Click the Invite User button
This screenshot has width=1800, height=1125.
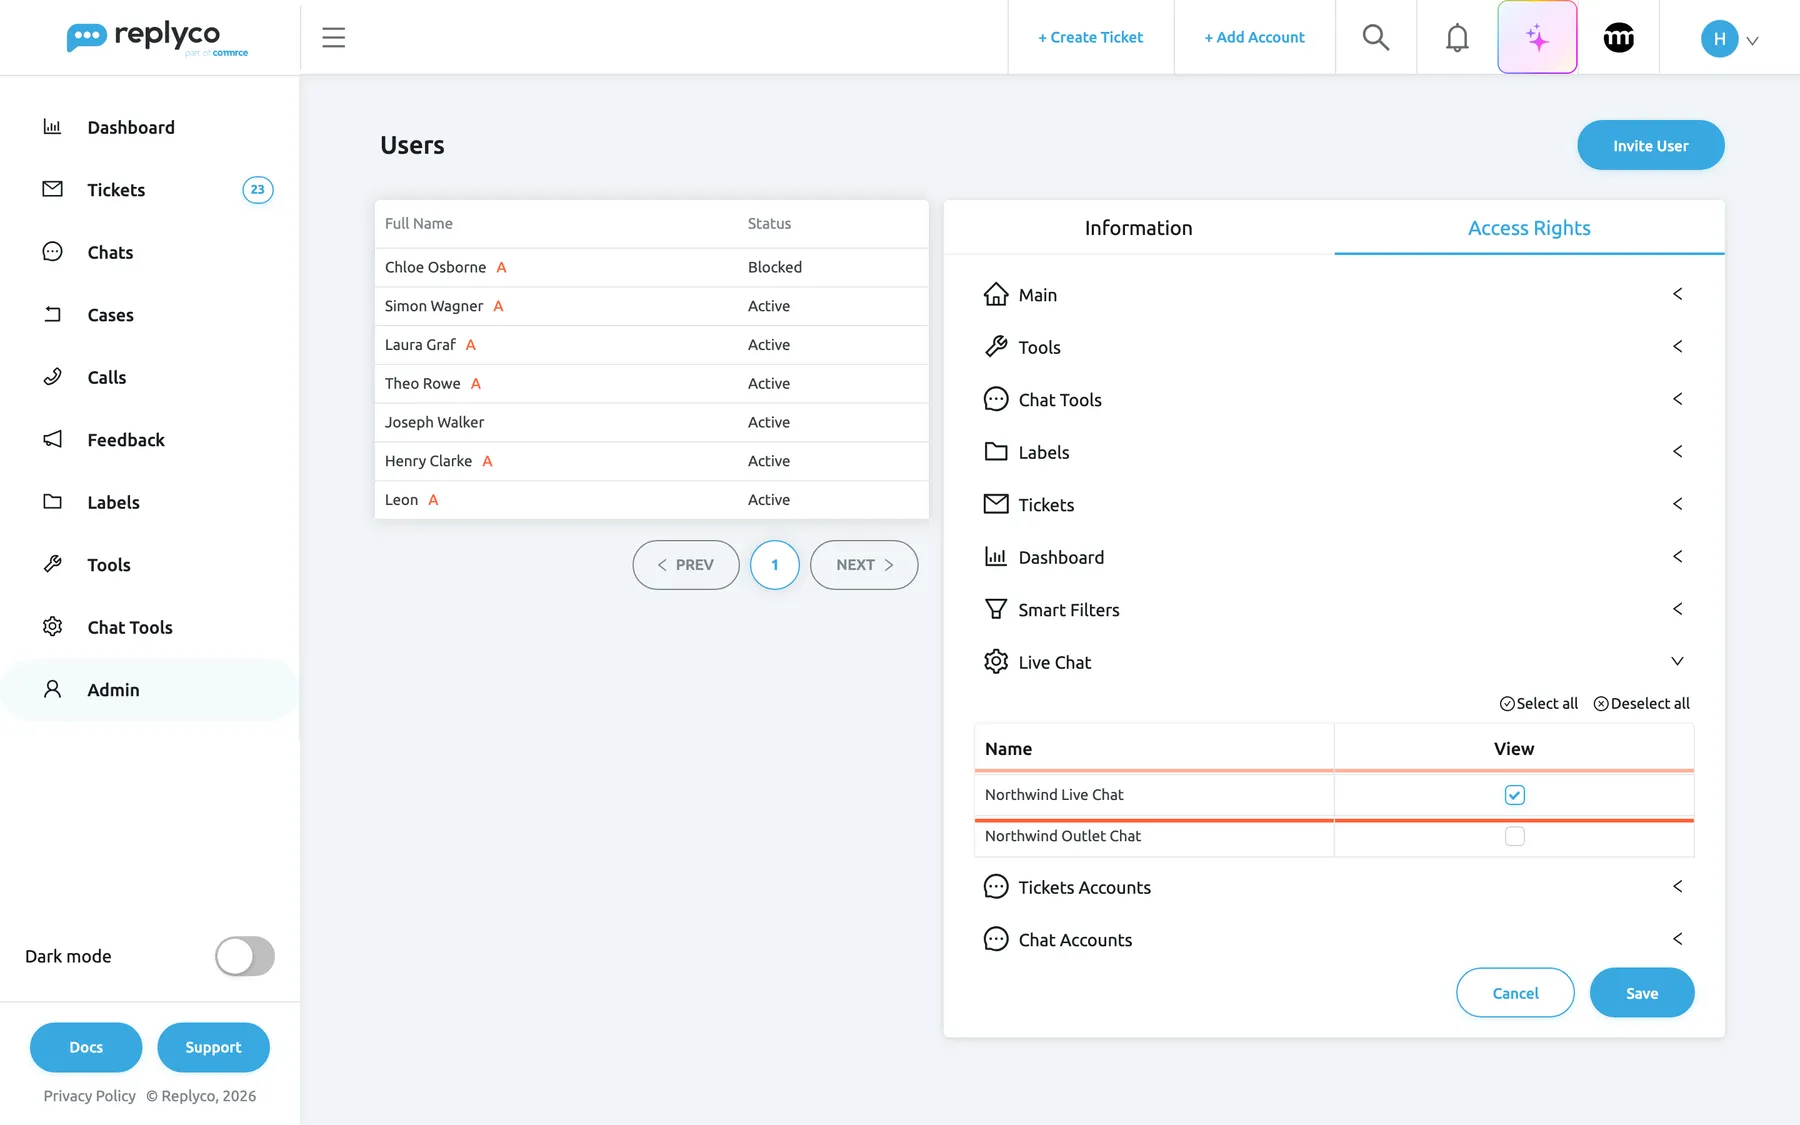(x=1651, y=146)
